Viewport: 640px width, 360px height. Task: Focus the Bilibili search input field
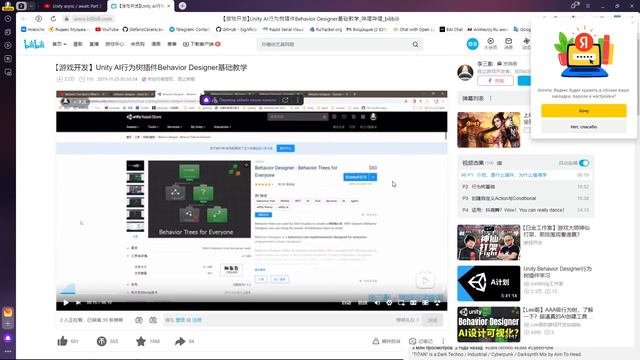335,44
